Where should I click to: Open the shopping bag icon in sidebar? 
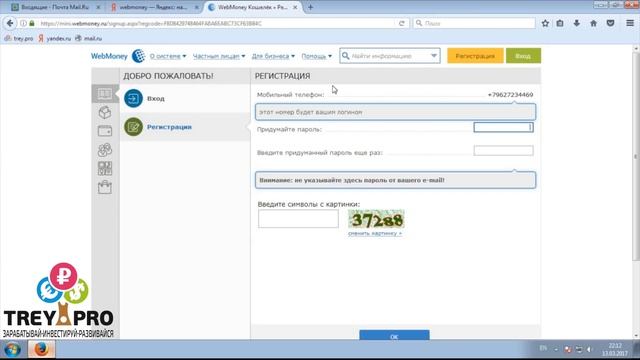pyautogui.click(x=104, y=187)
